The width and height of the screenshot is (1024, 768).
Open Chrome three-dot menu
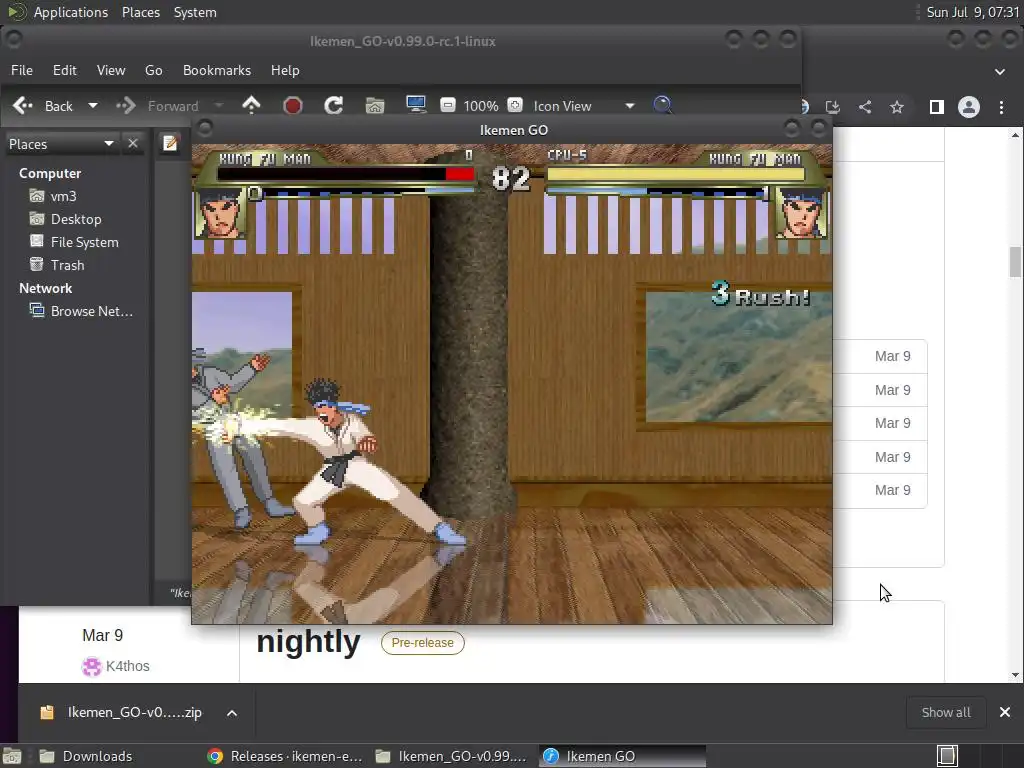coord(1001,106)
